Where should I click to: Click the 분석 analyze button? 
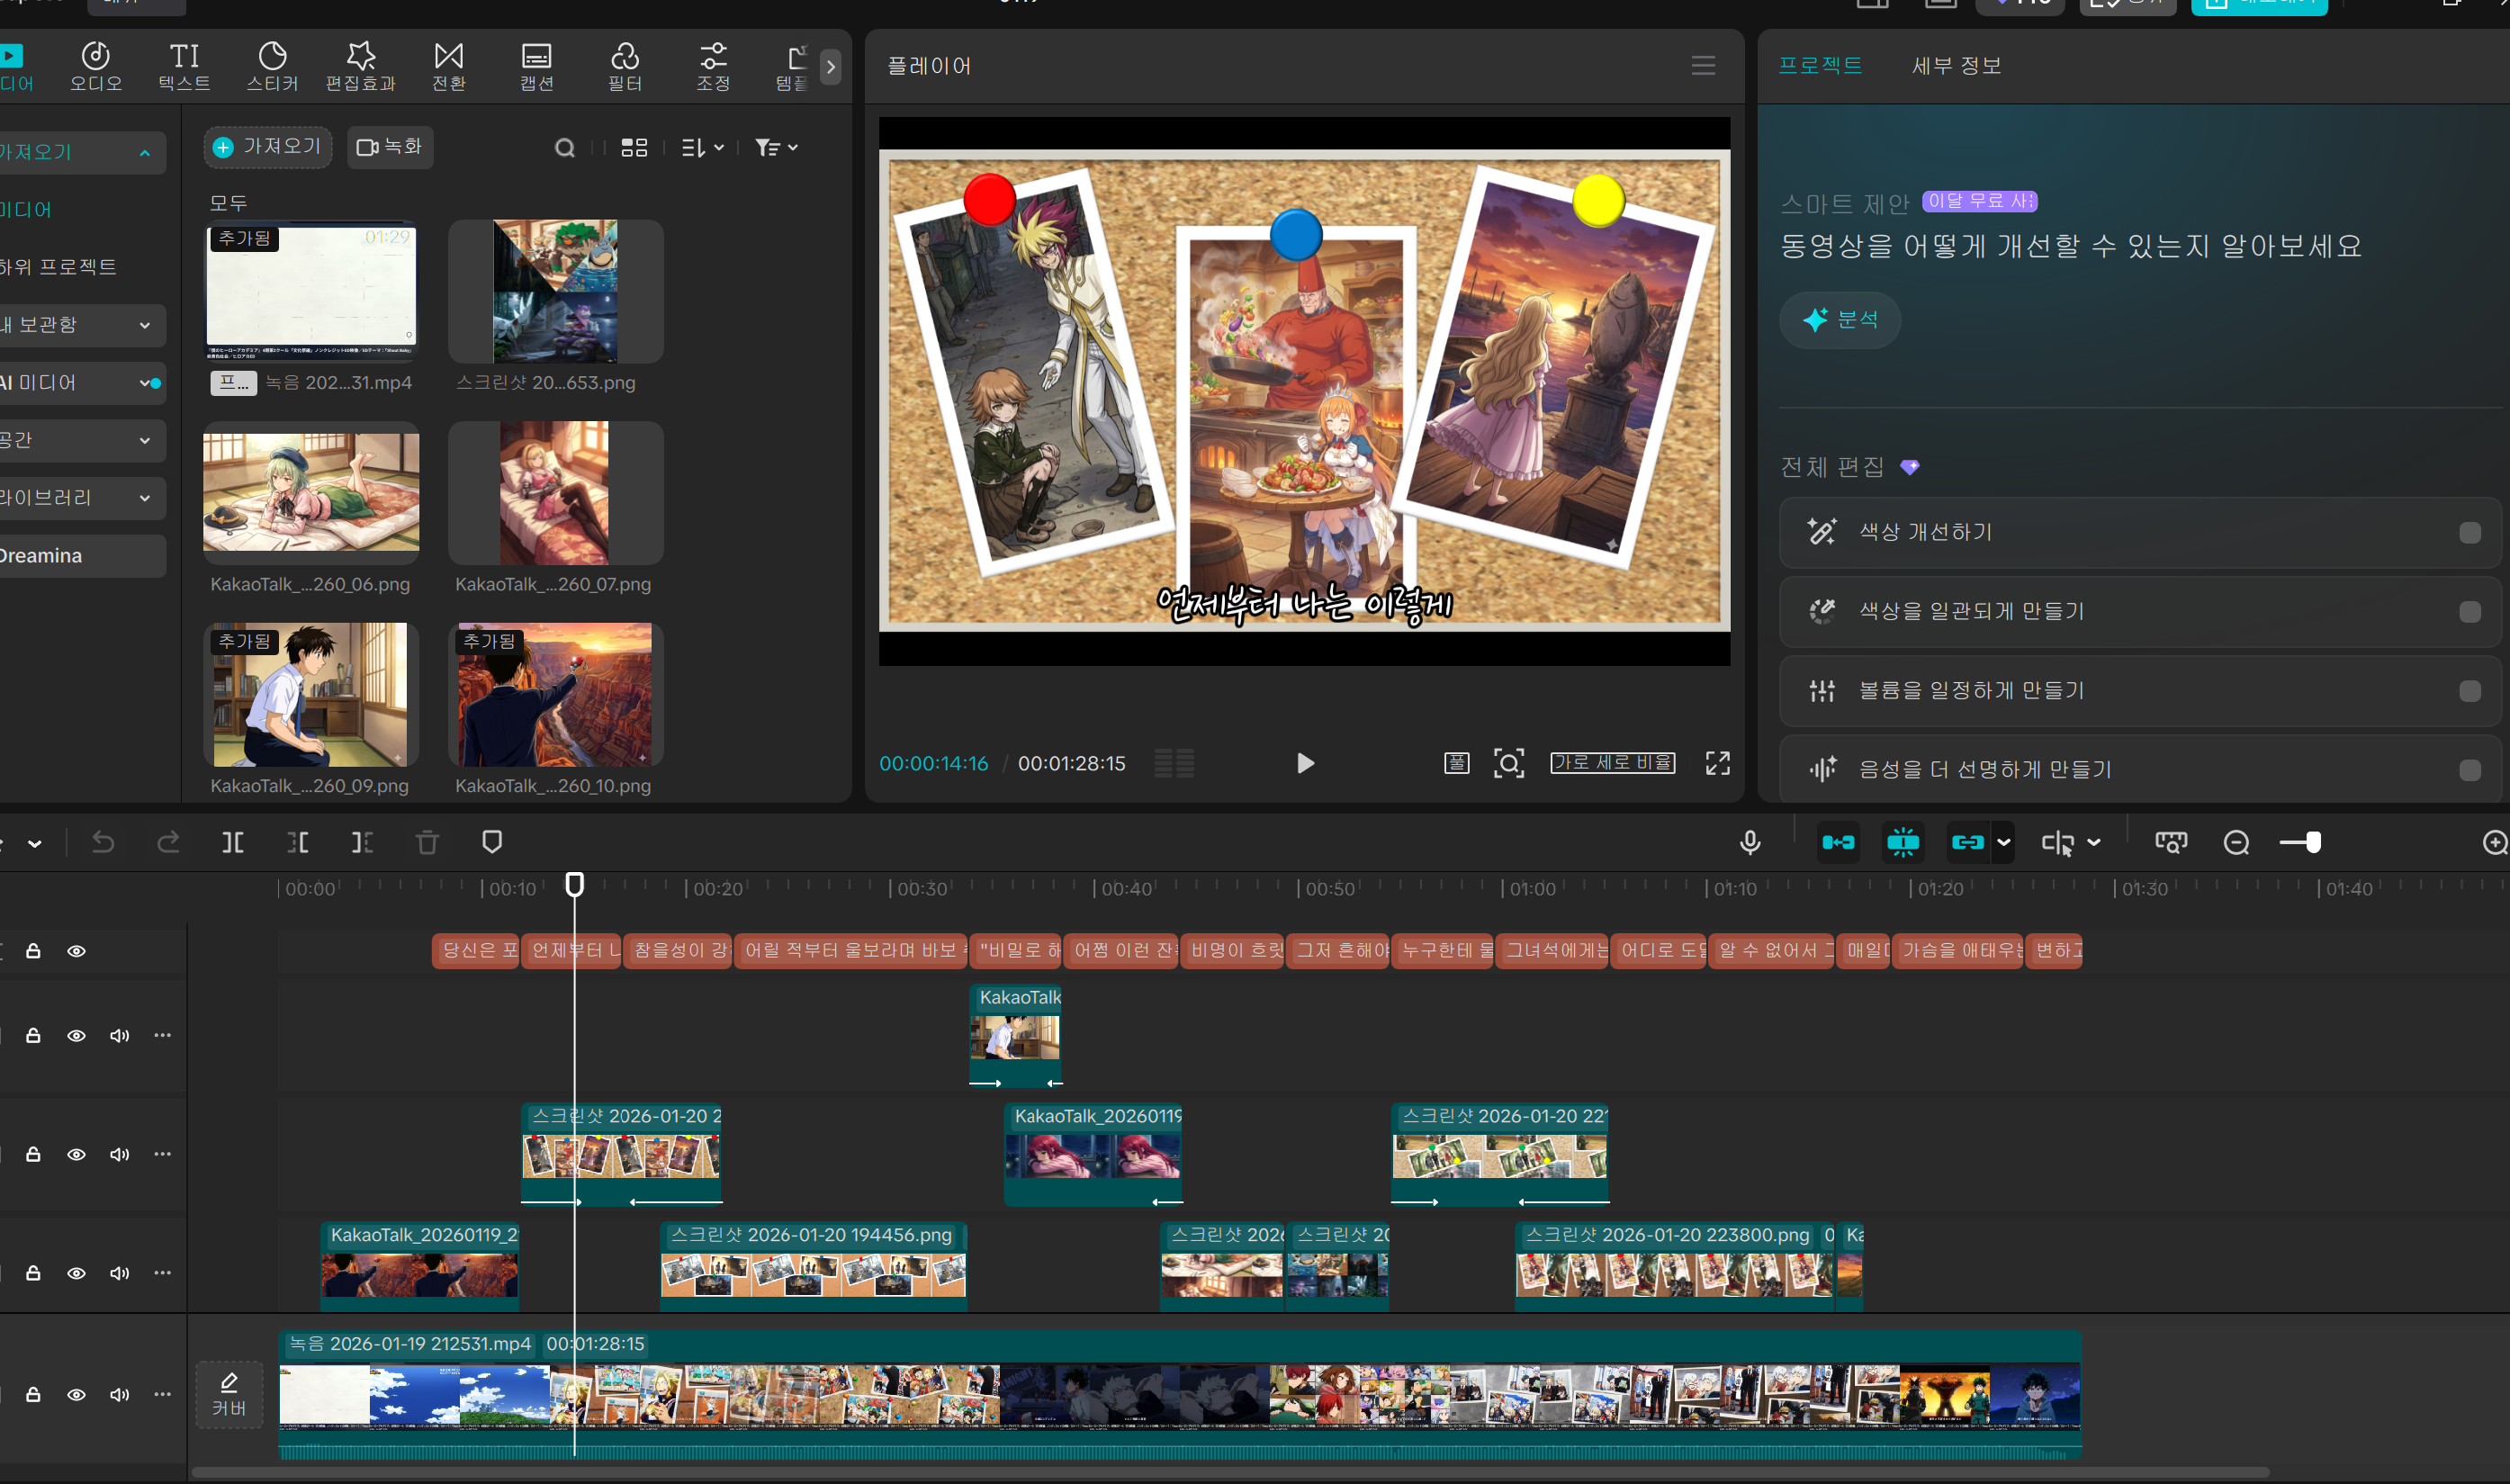[x=1840, y=320]
